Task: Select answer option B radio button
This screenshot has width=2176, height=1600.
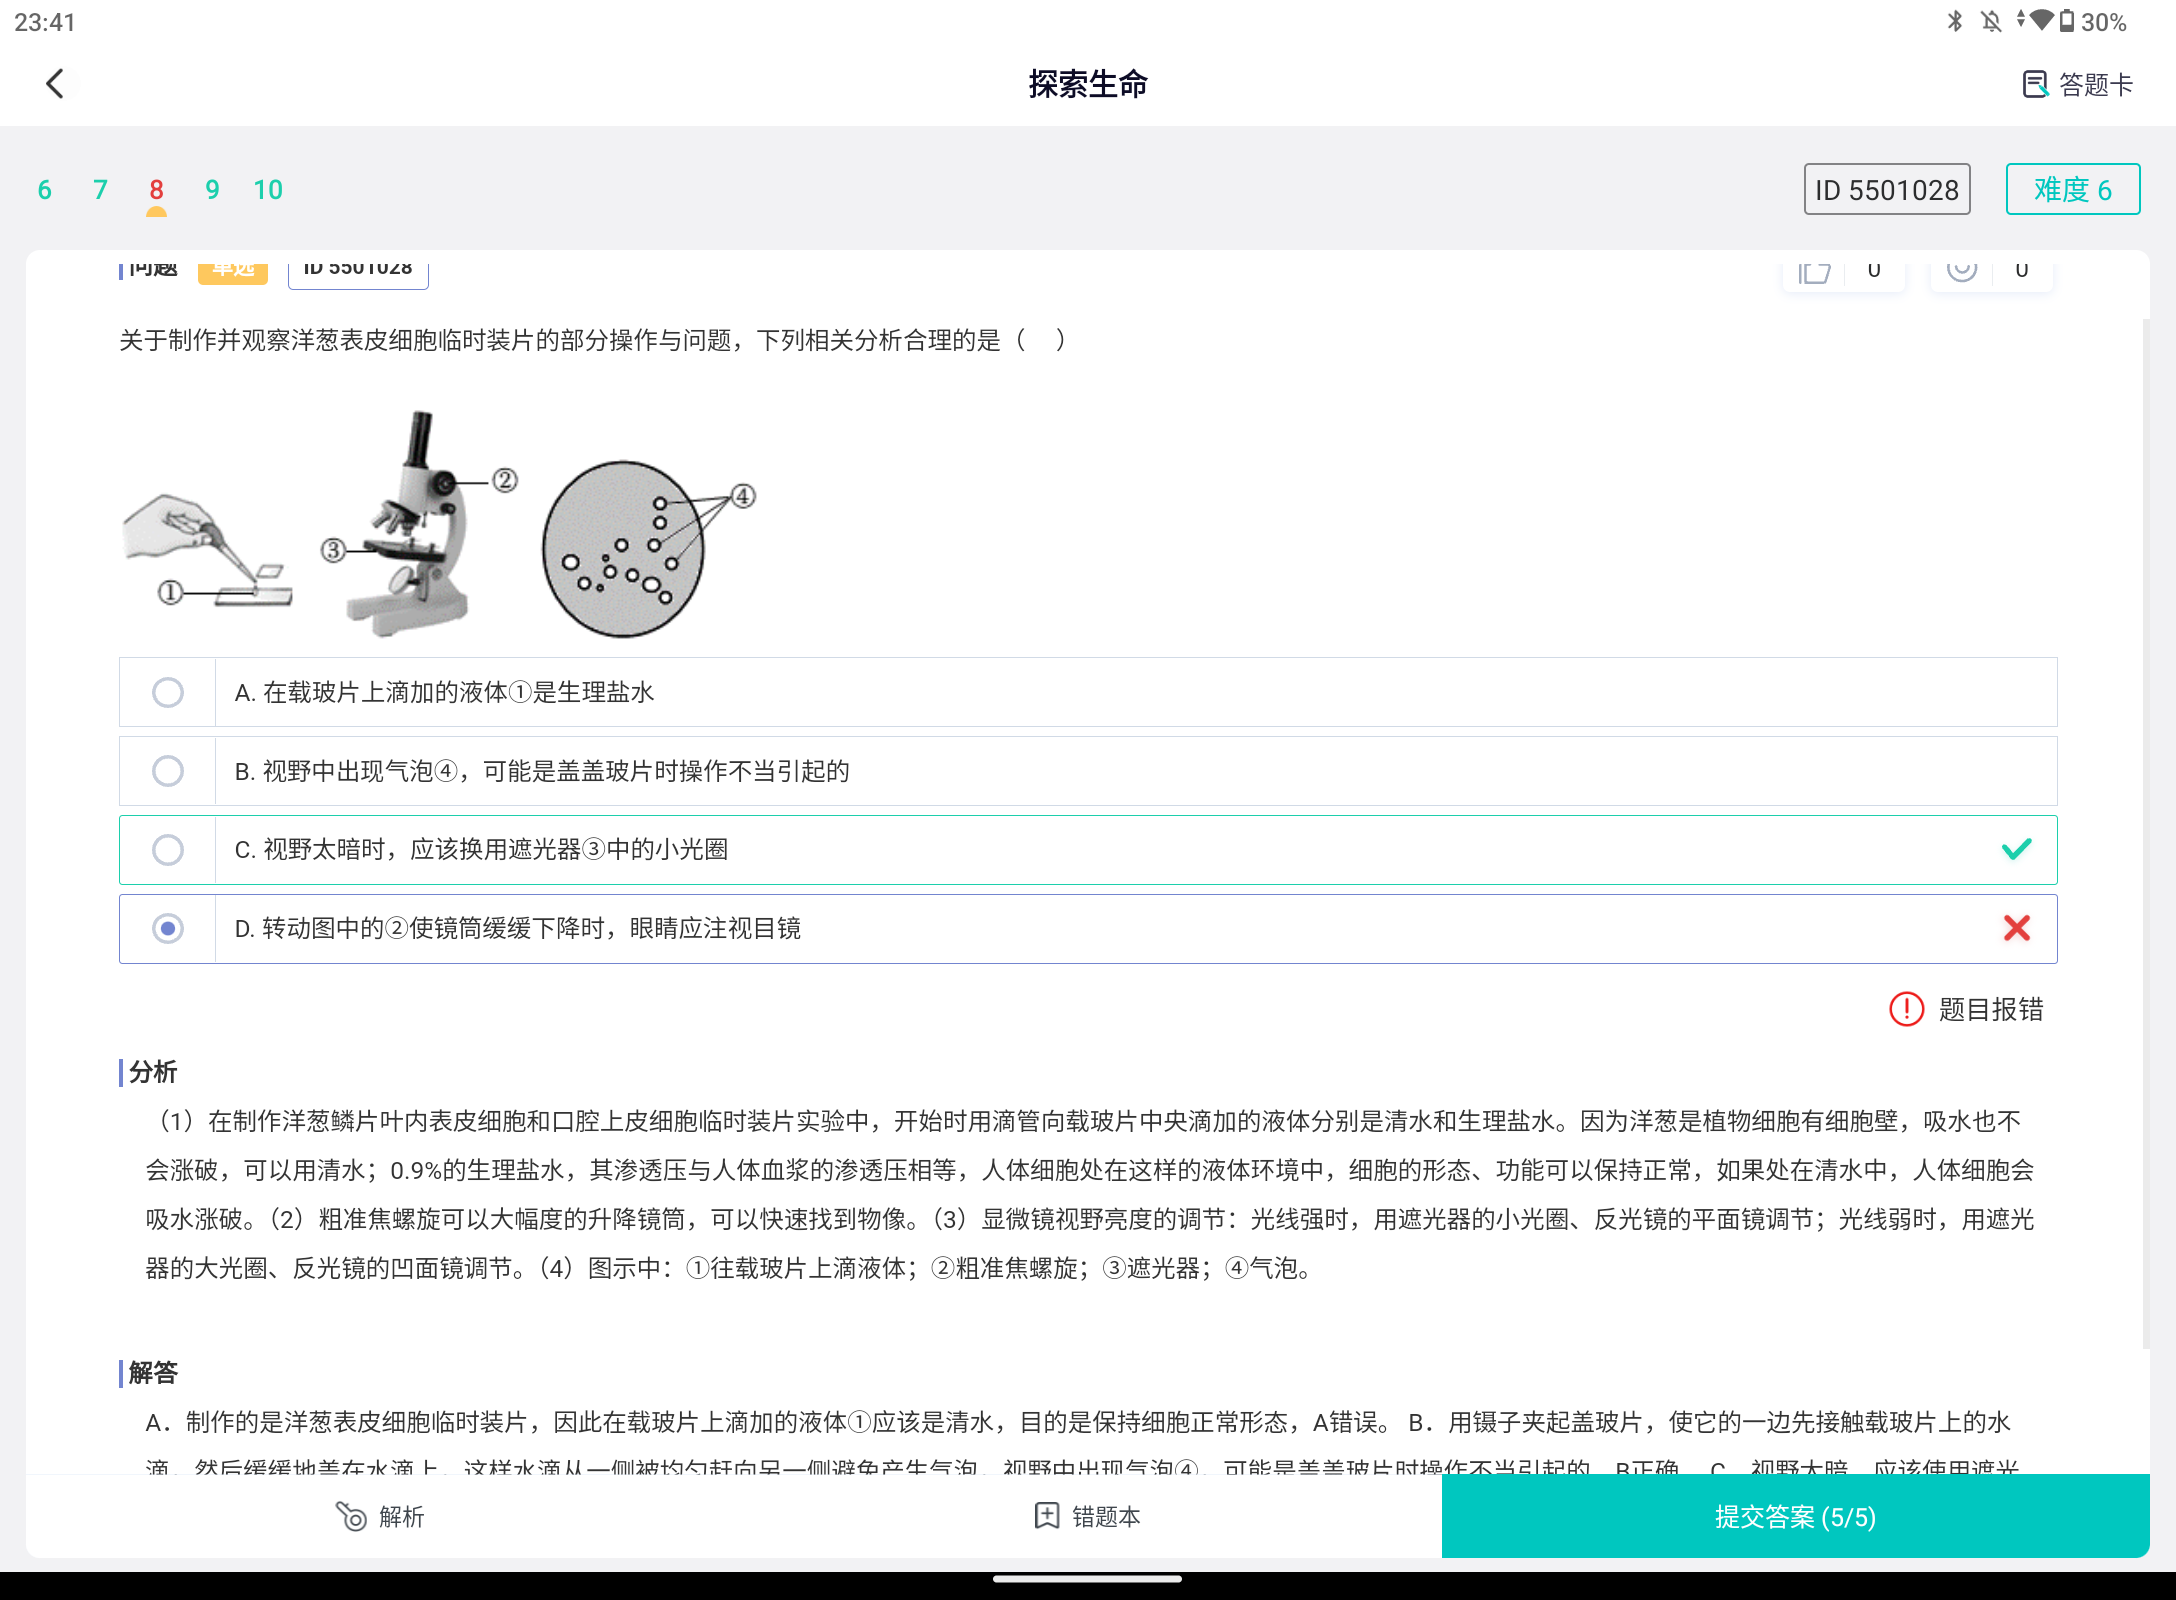Action: (168, 770)
